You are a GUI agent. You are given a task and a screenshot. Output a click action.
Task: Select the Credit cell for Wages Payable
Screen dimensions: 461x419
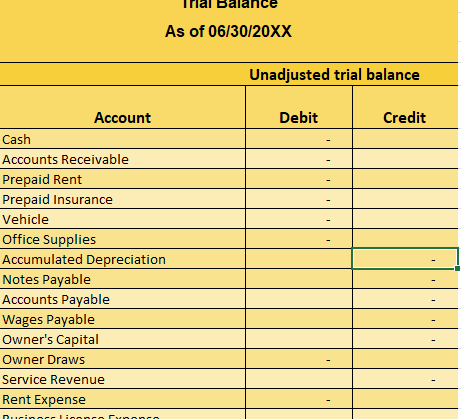[x=405, y=319]
